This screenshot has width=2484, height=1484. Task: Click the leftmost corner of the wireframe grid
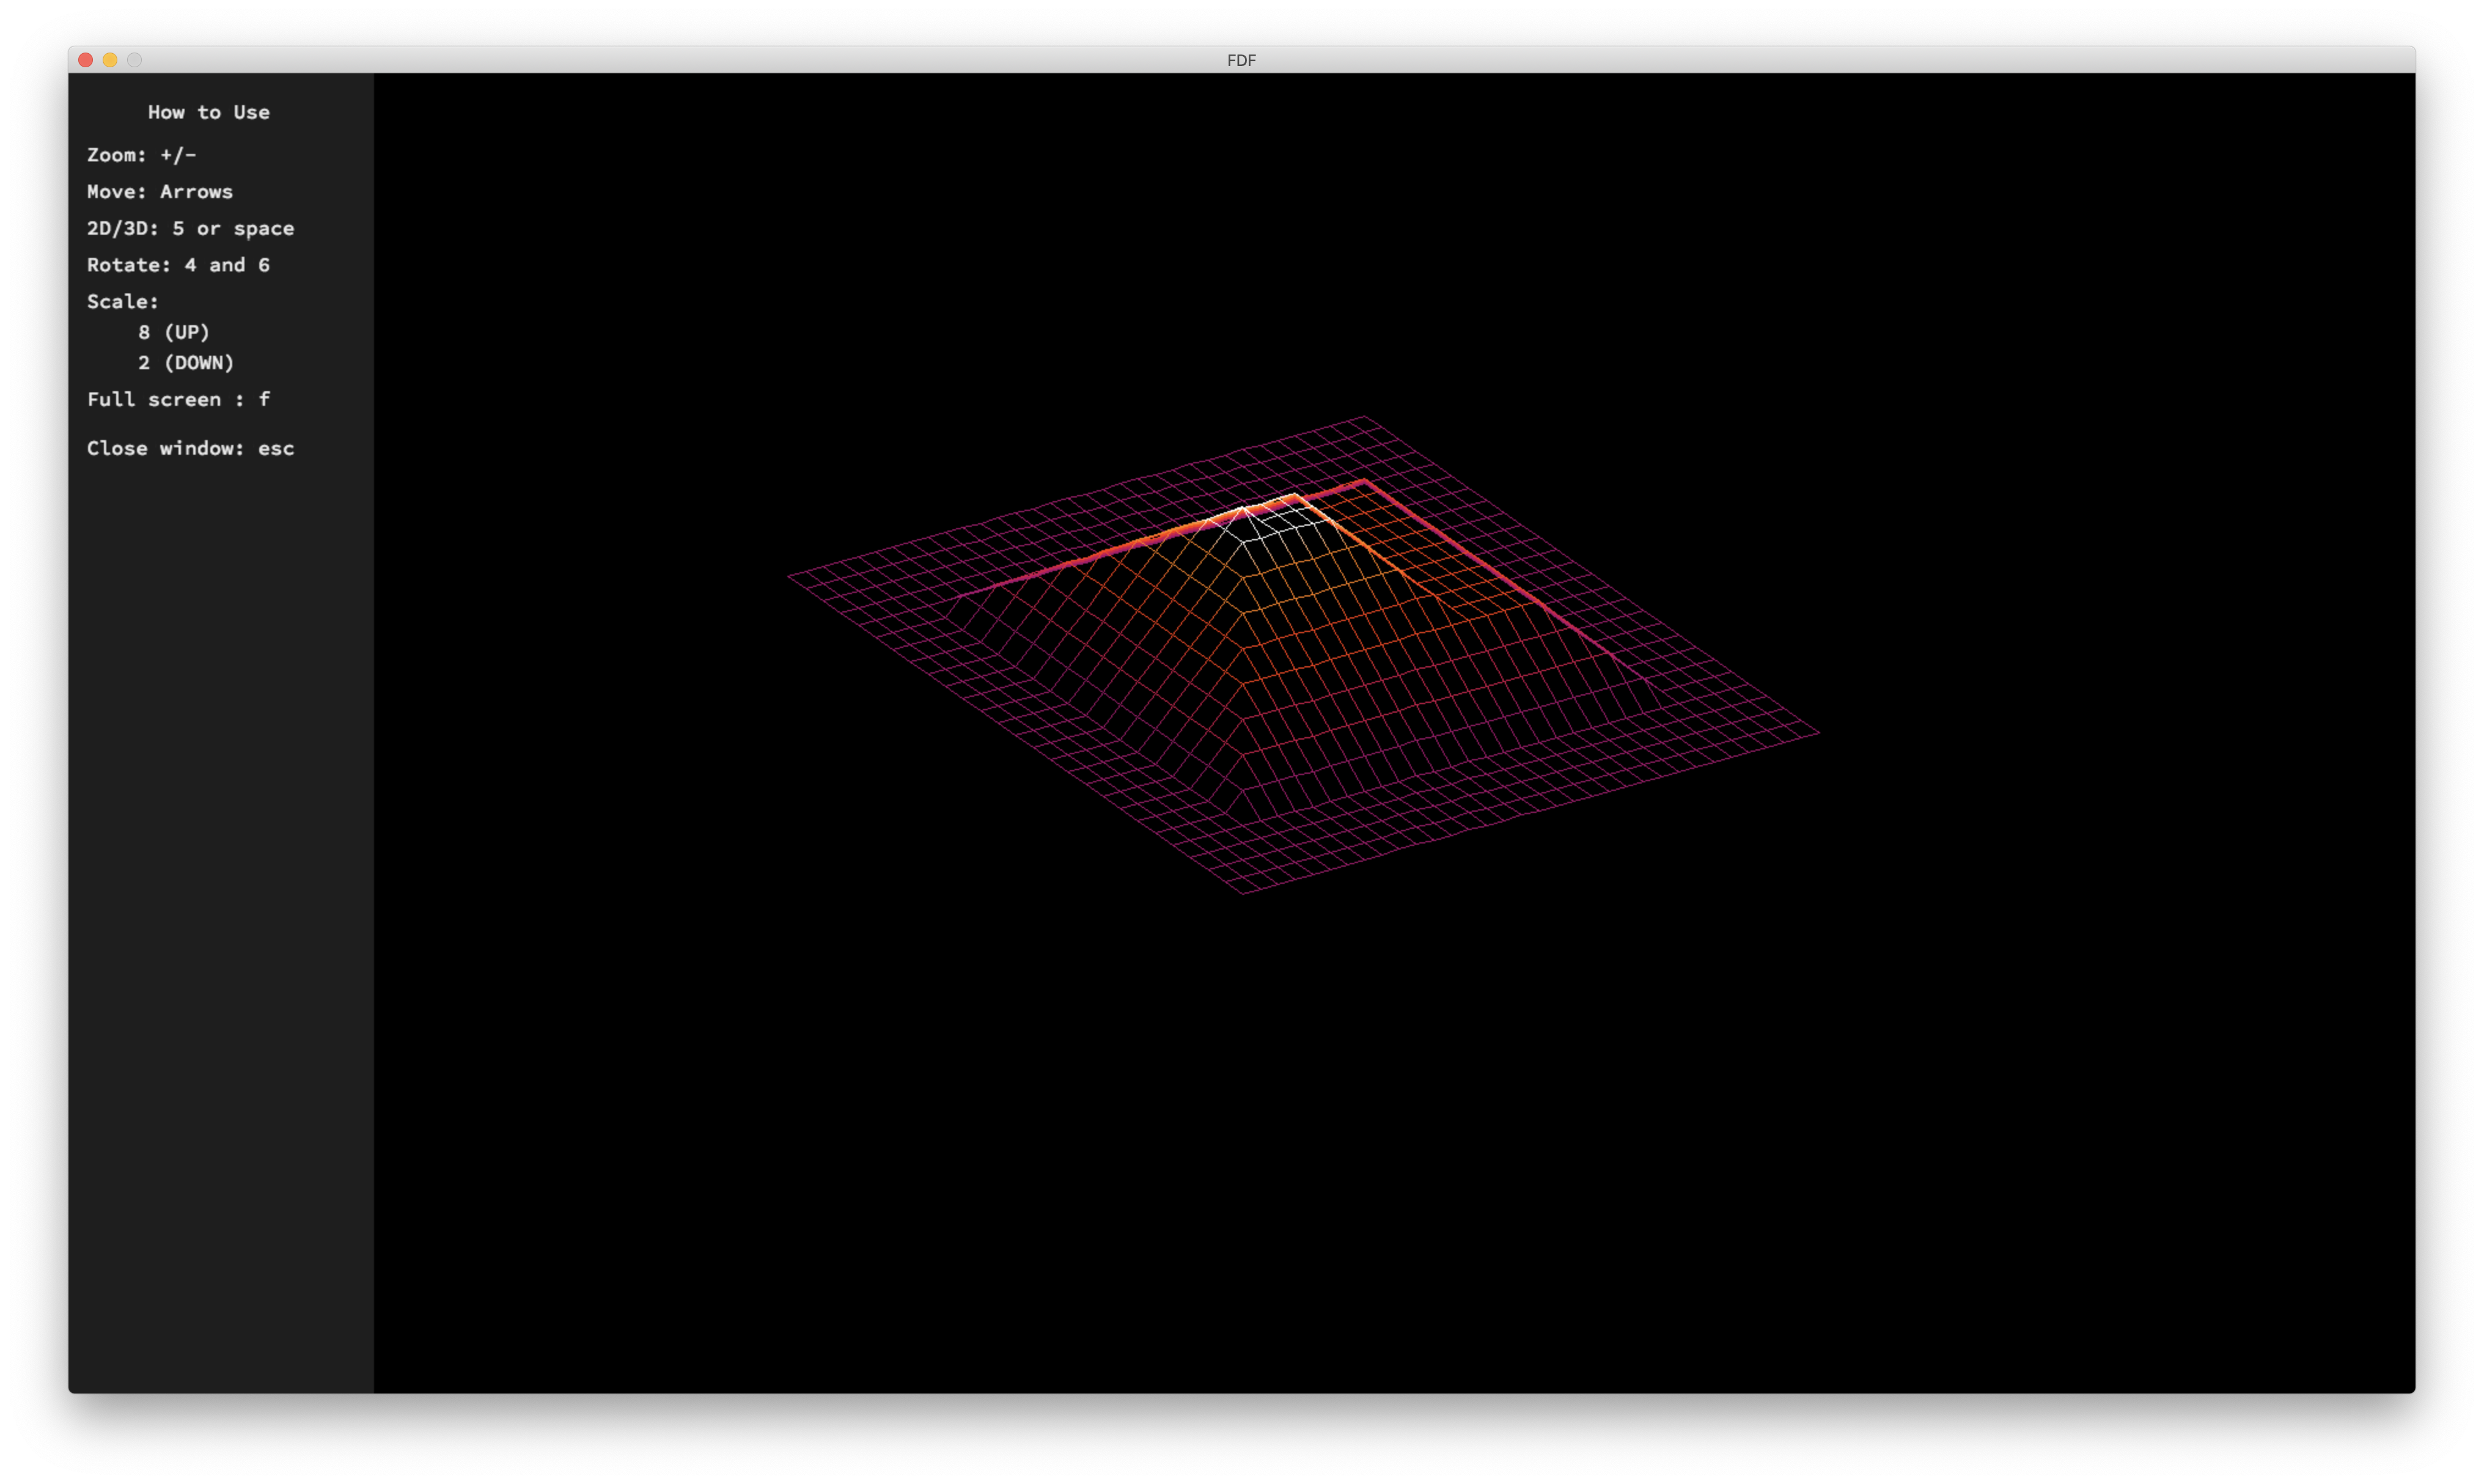point(789,576)
